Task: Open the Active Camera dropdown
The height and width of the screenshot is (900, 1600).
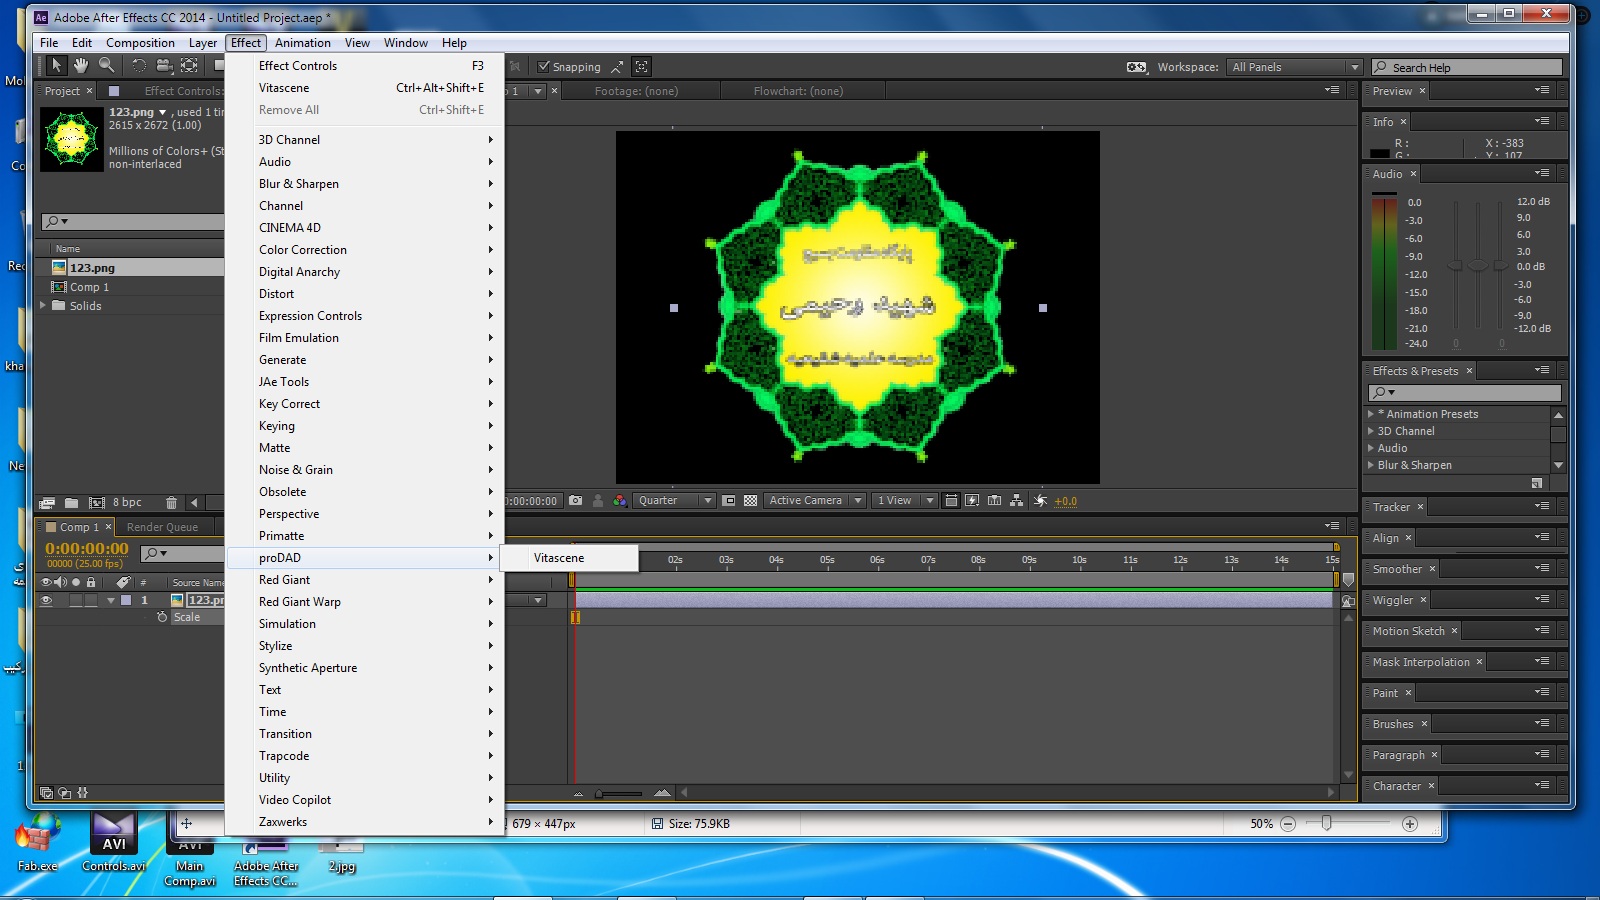Action: pos(815,500)
